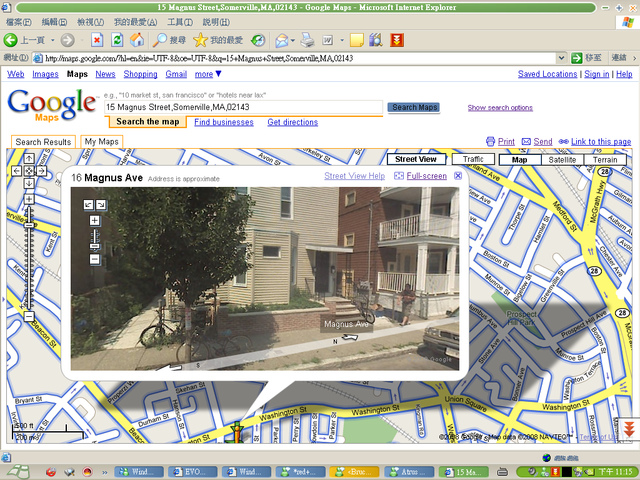Zoom in the map with plus button
The height and width of the screenshot is (480, 640).
click(x=29, y=199)
